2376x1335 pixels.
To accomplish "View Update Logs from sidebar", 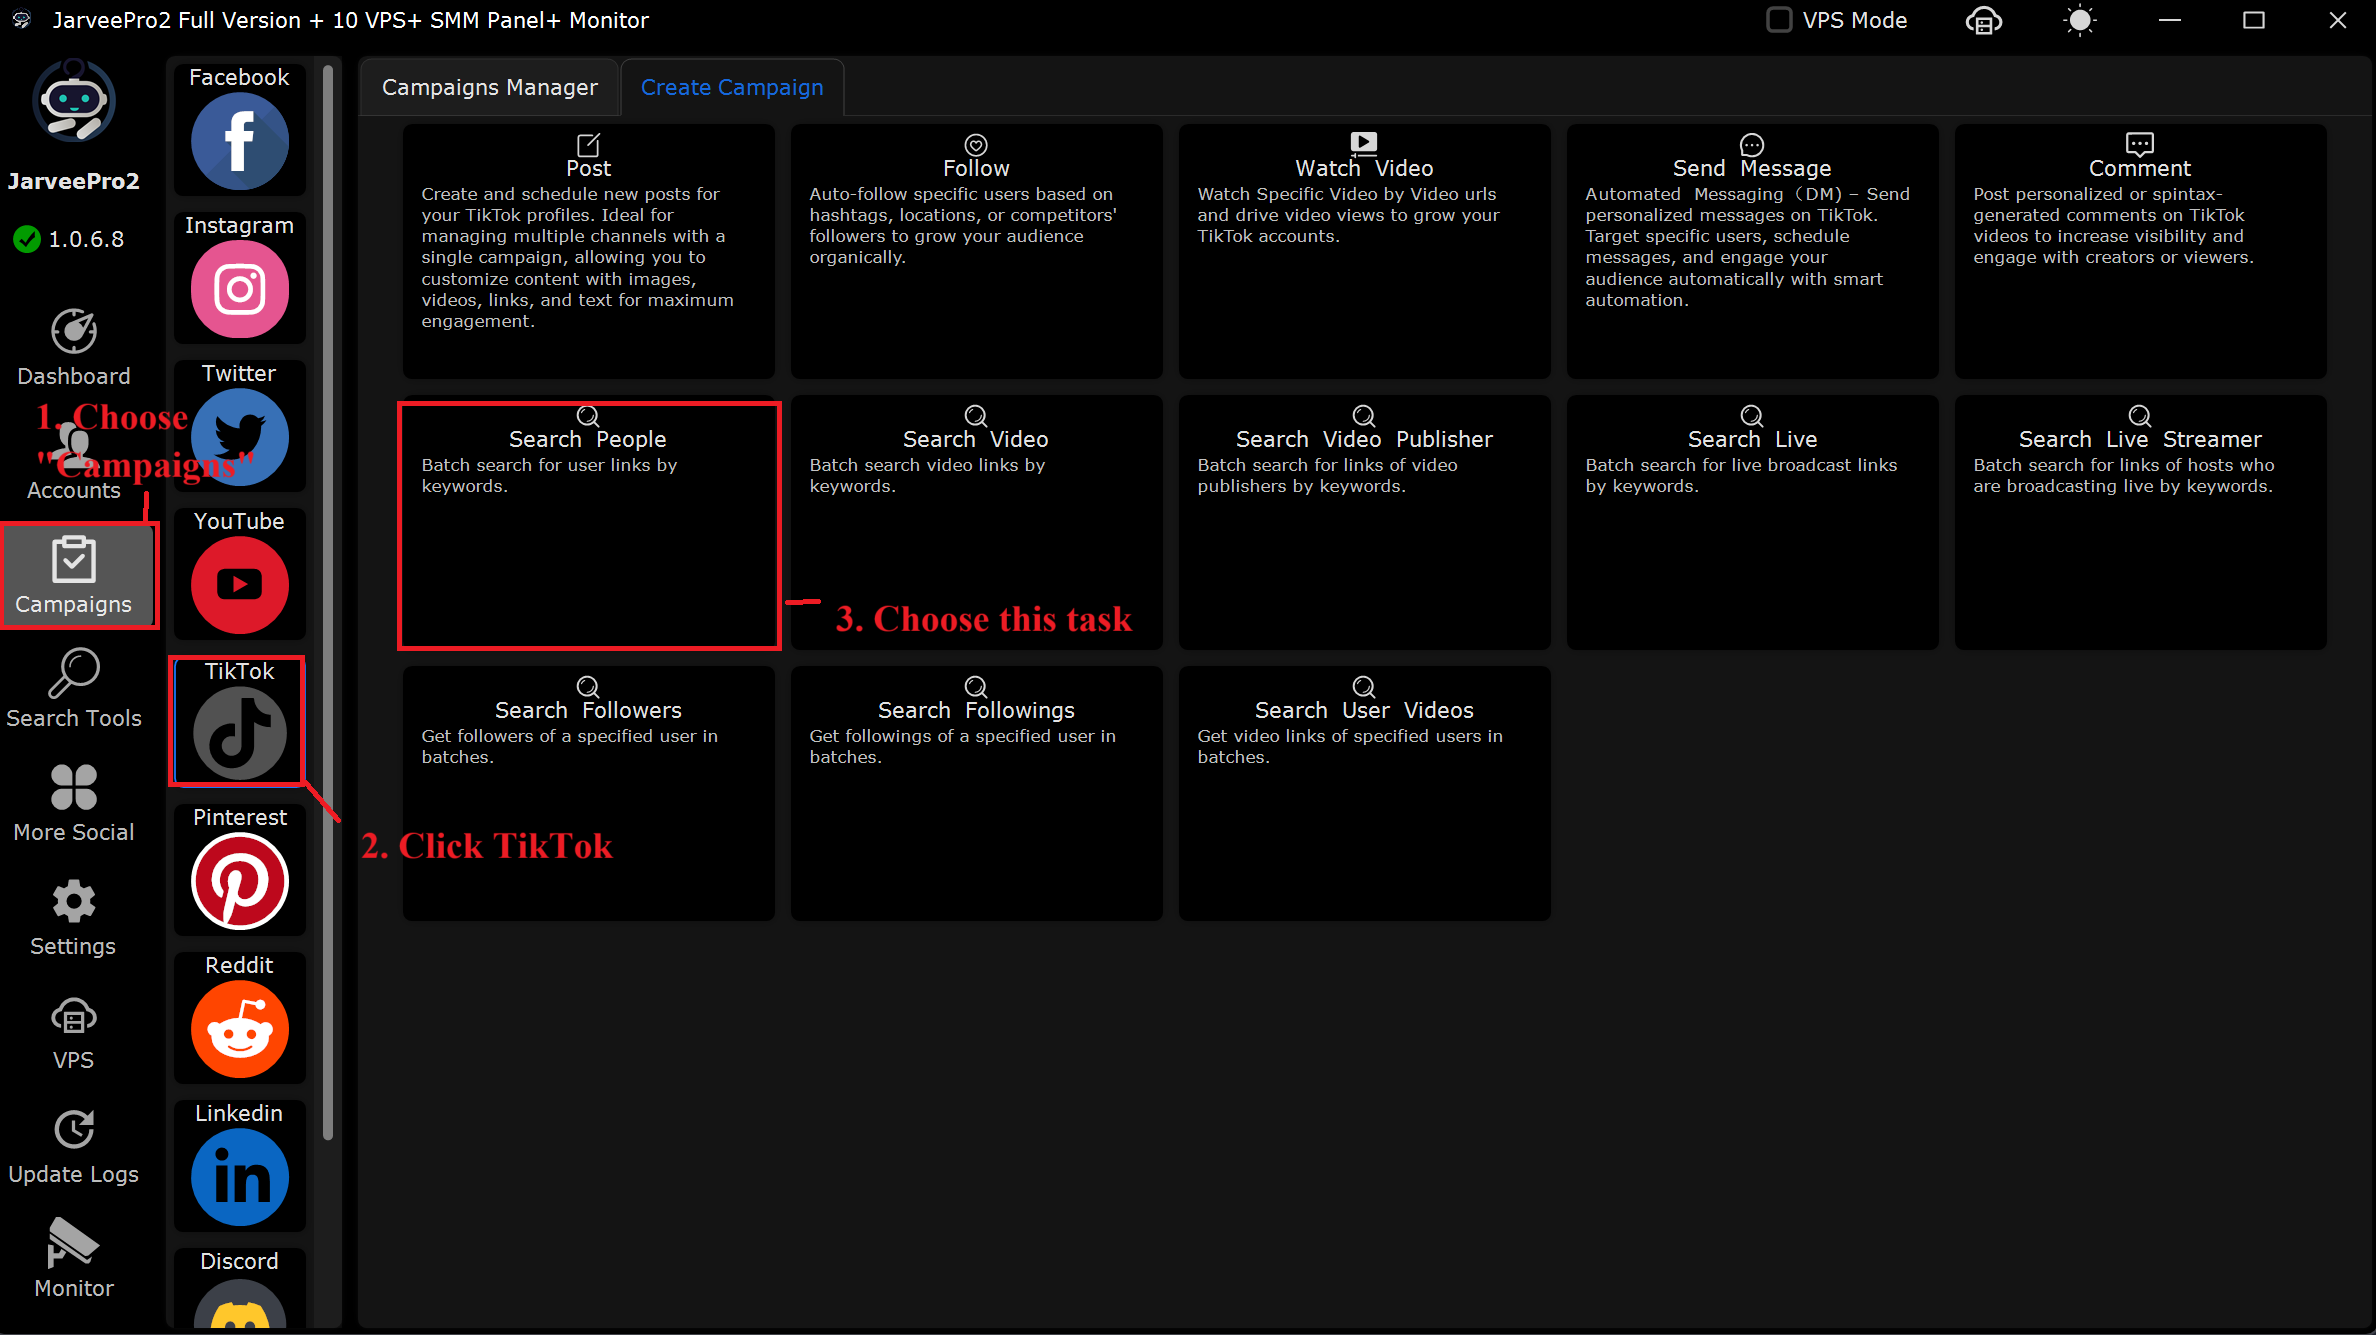I will coord(74,1146).
